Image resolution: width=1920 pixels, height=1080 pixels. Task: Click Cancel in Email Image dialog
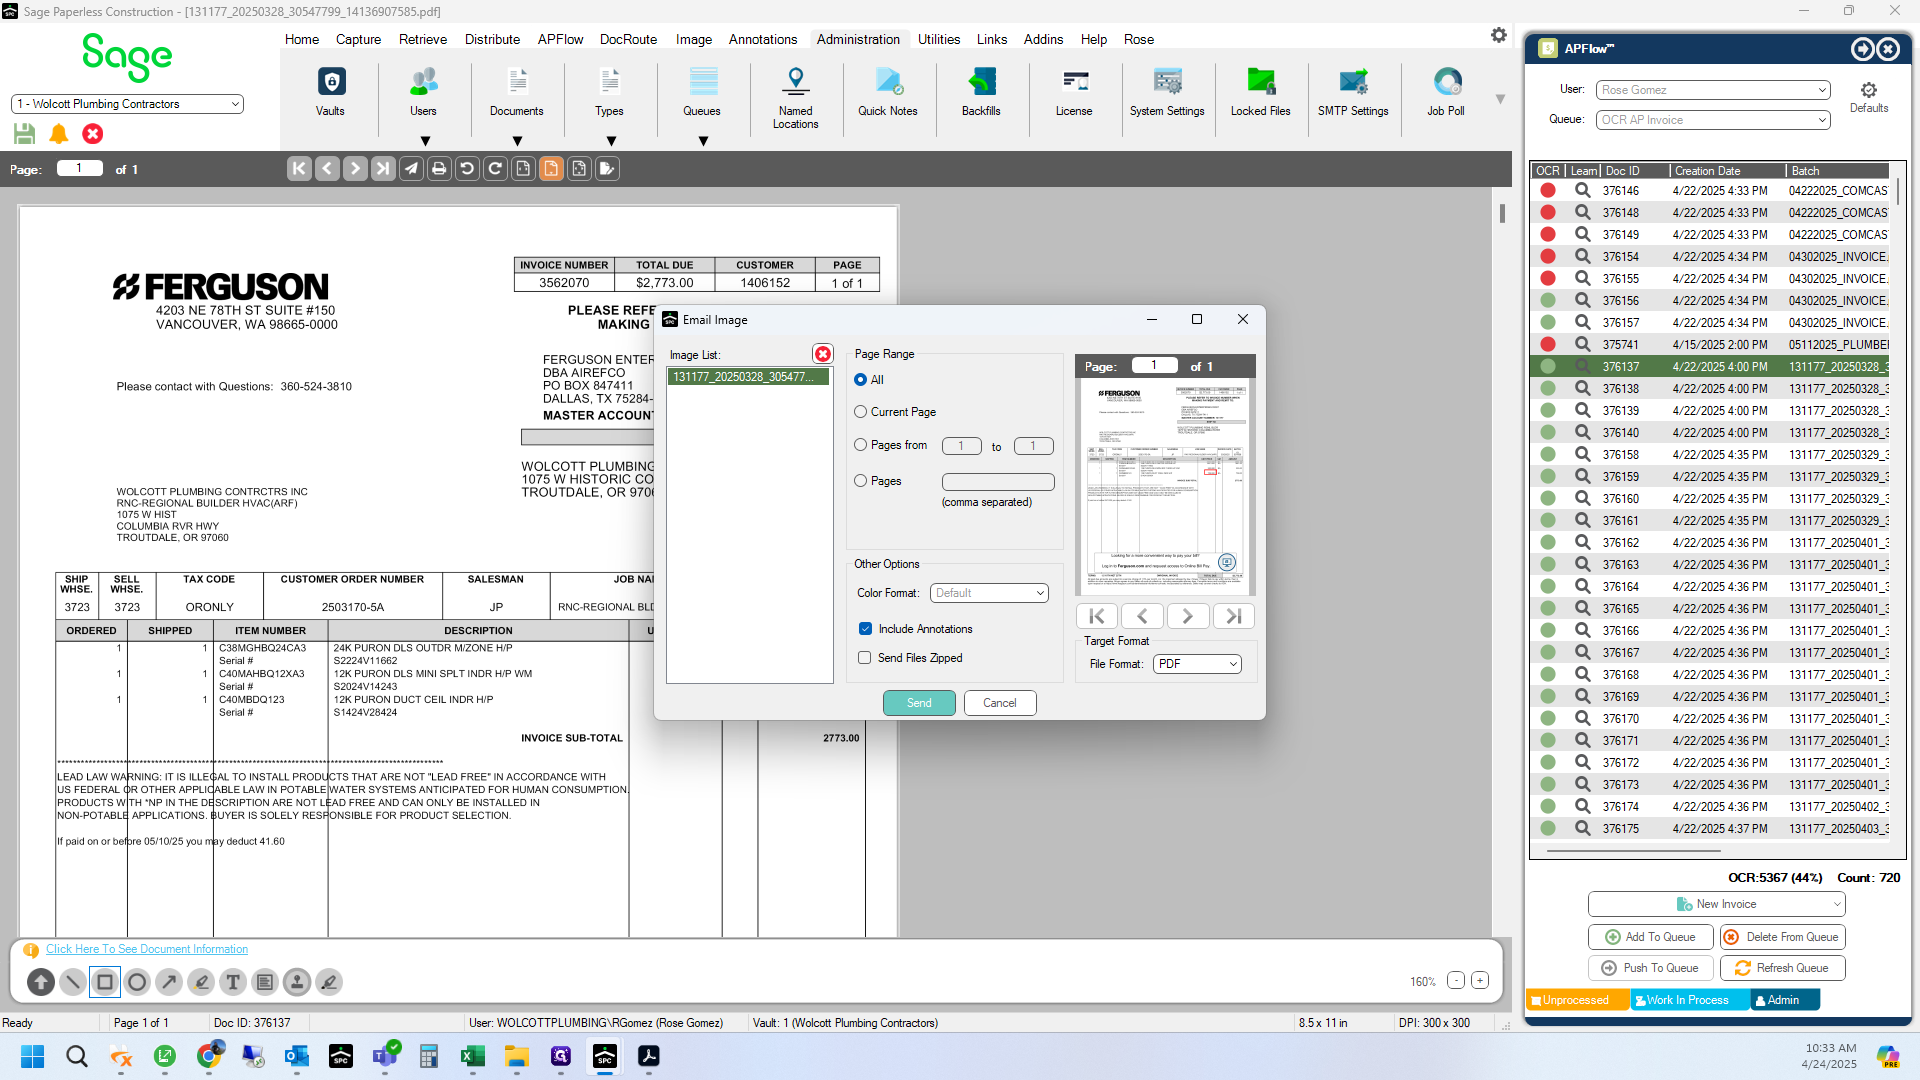coord(1000,703)
